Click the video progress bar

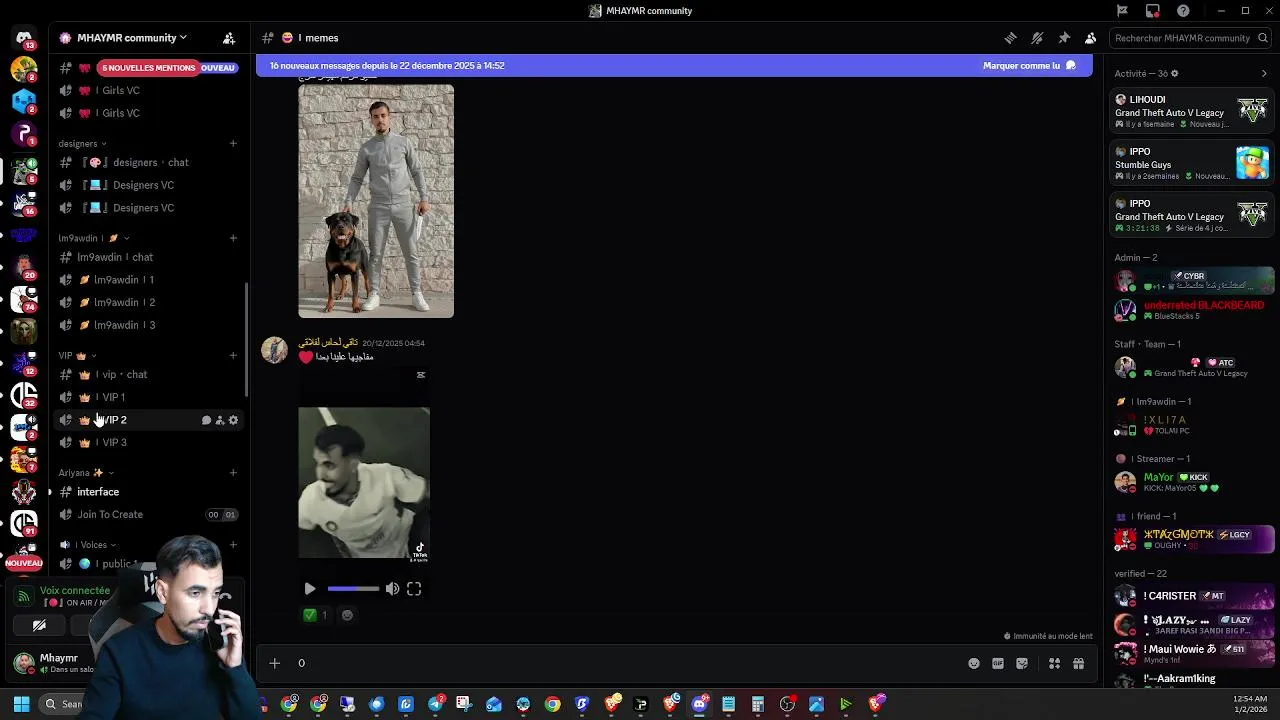coord(353,589)
